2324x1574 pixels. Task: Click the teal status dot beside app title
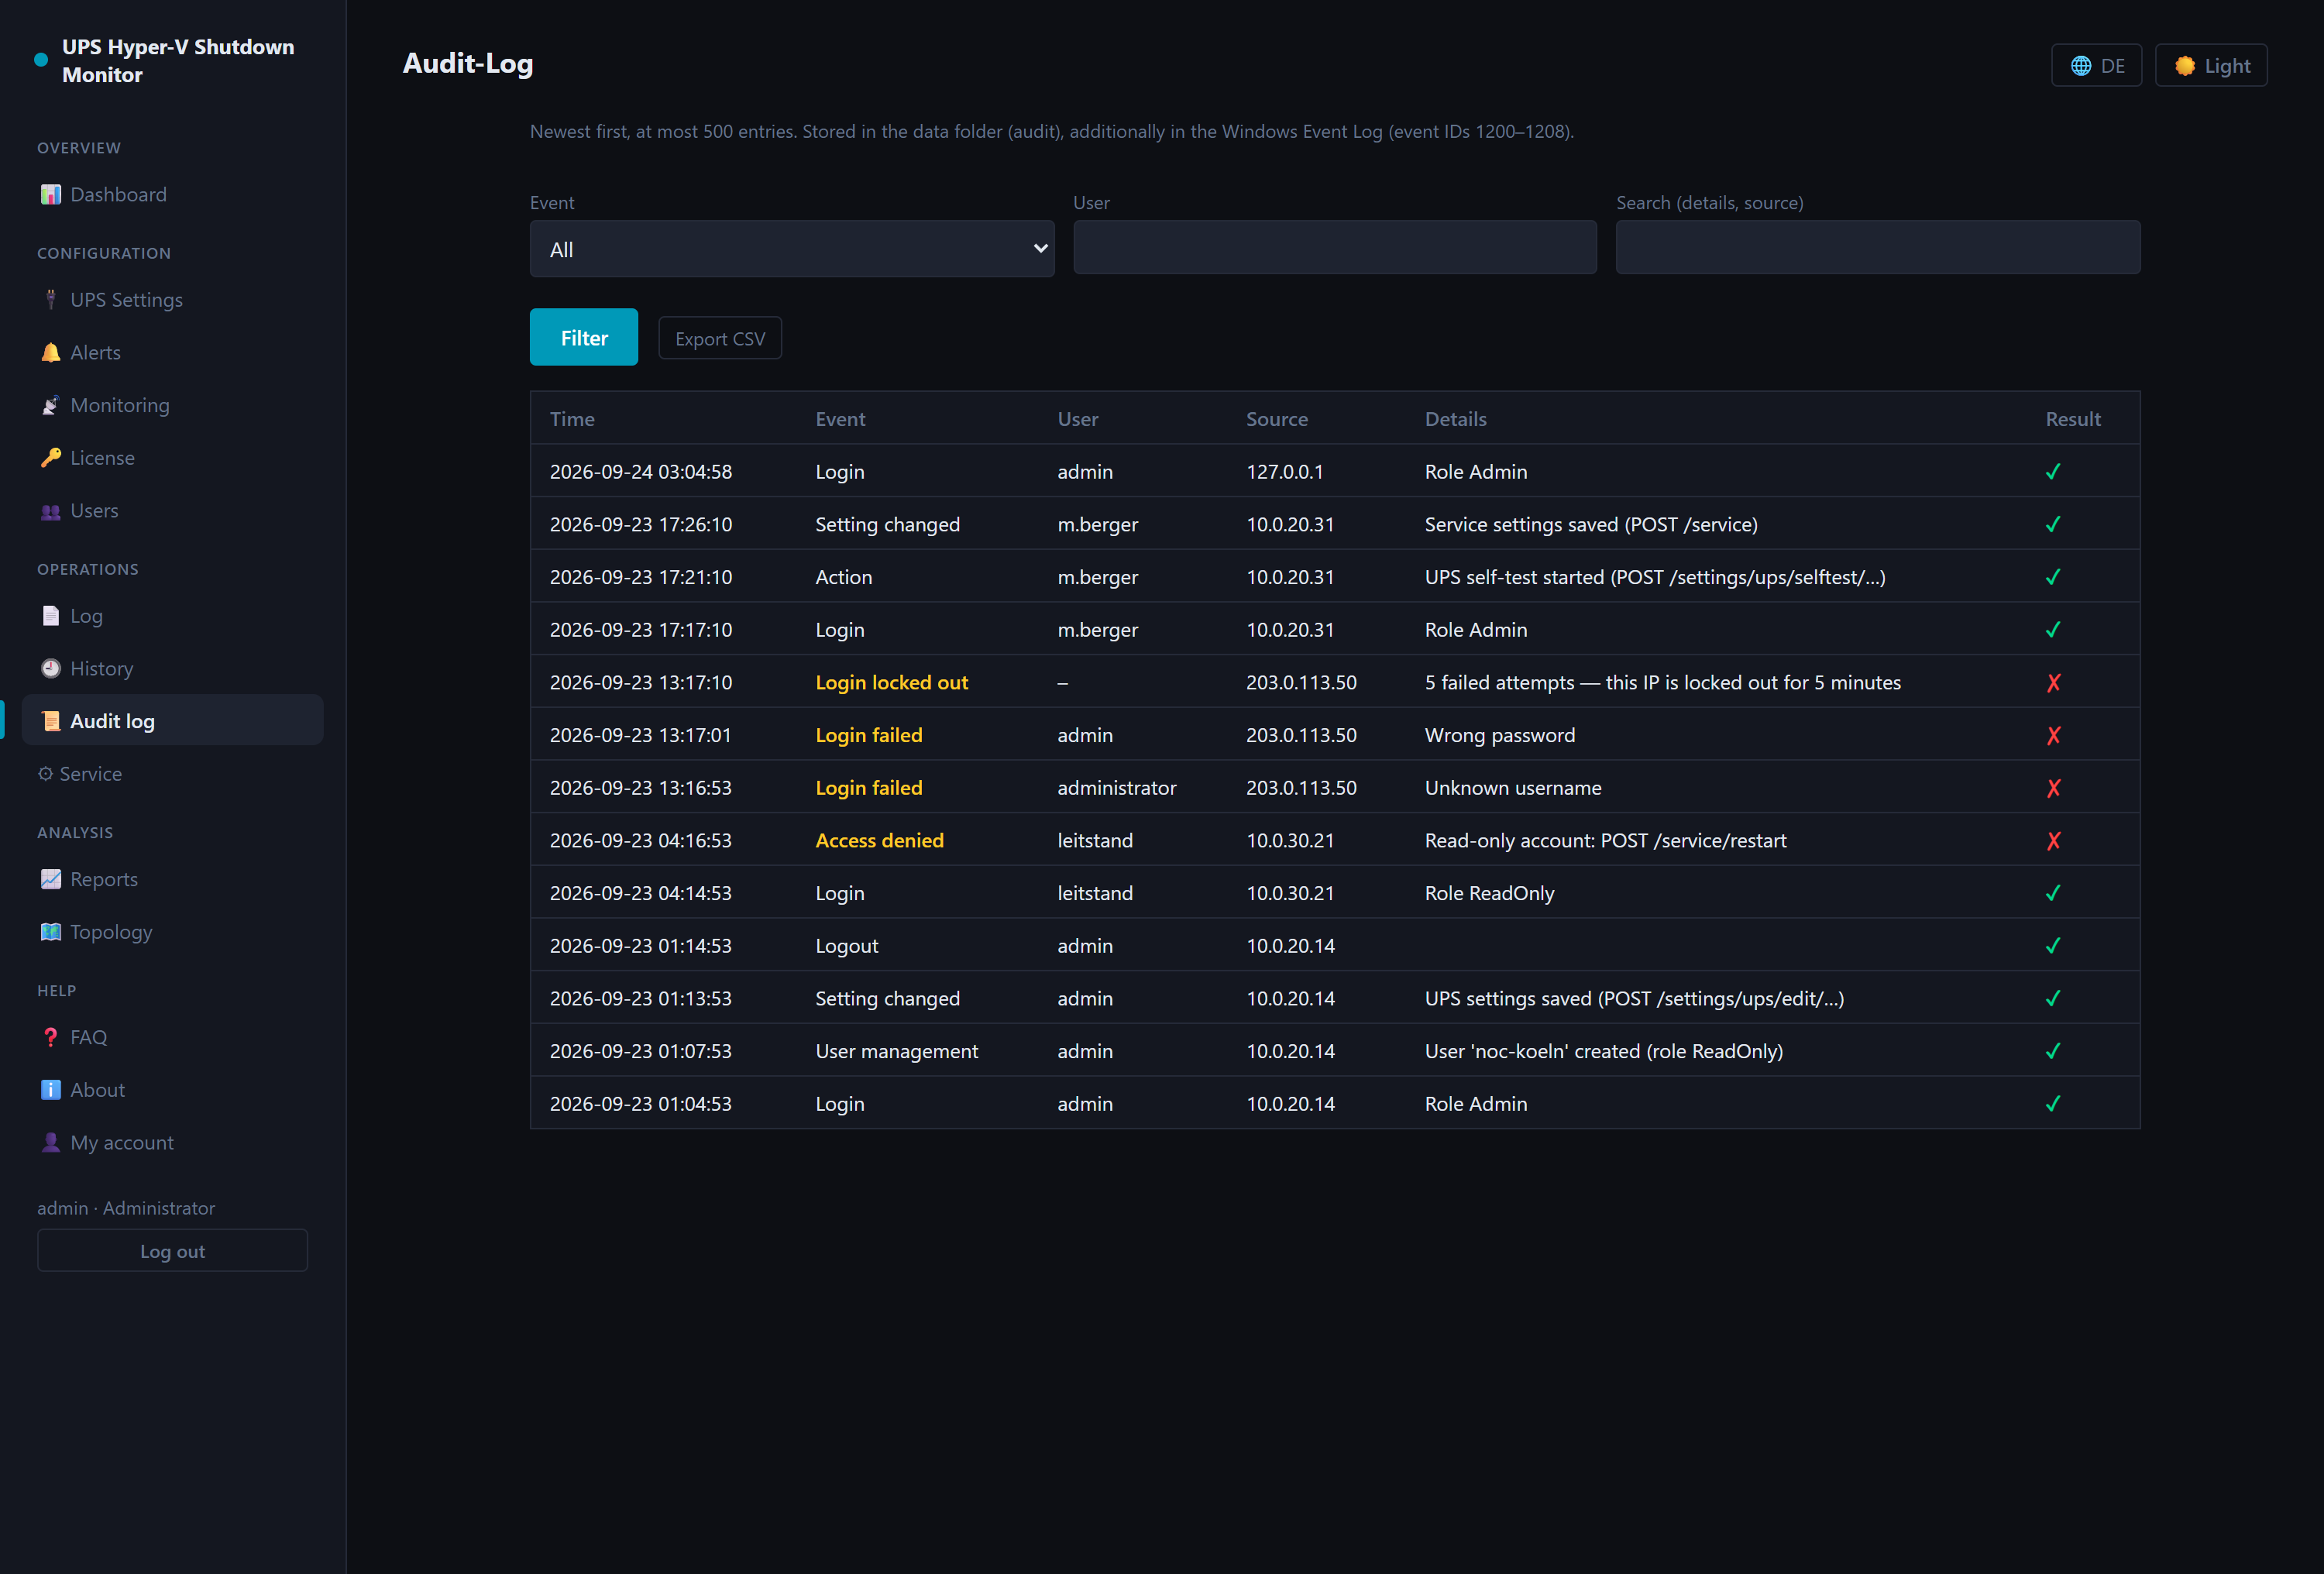click(41, 60)
